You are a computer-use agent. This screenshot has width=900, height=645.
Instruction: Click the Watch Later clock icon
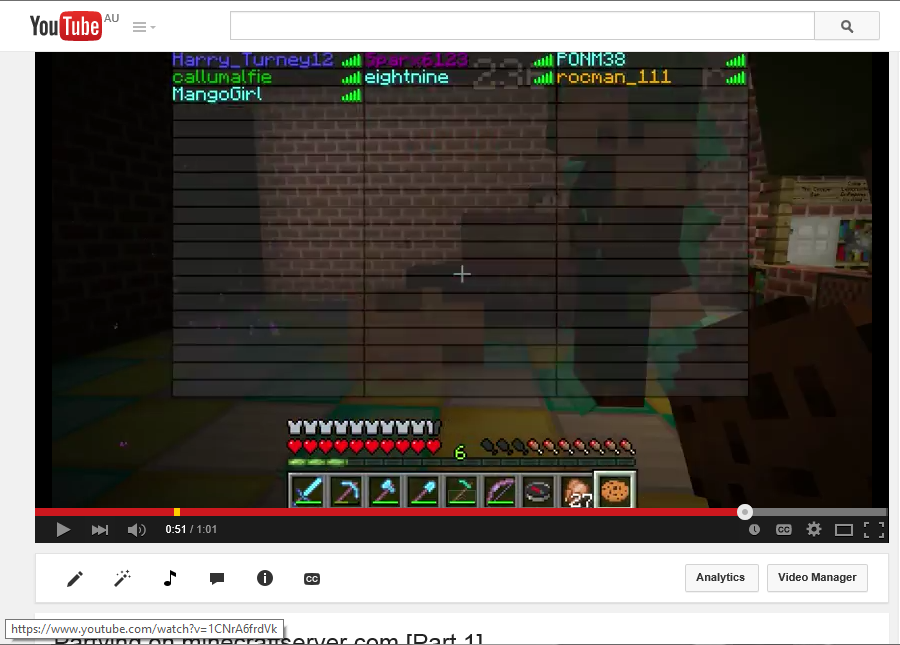point(754,530)
